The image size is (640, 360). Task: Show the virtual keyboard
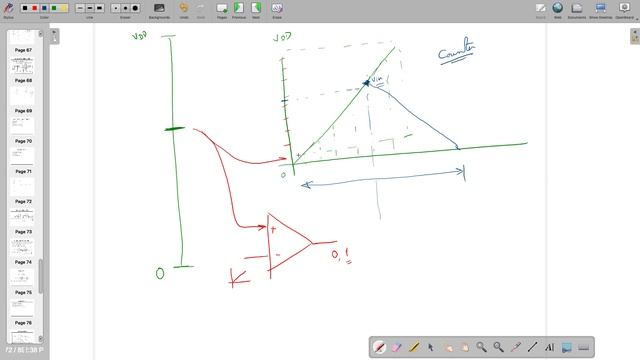click(584, 347)
